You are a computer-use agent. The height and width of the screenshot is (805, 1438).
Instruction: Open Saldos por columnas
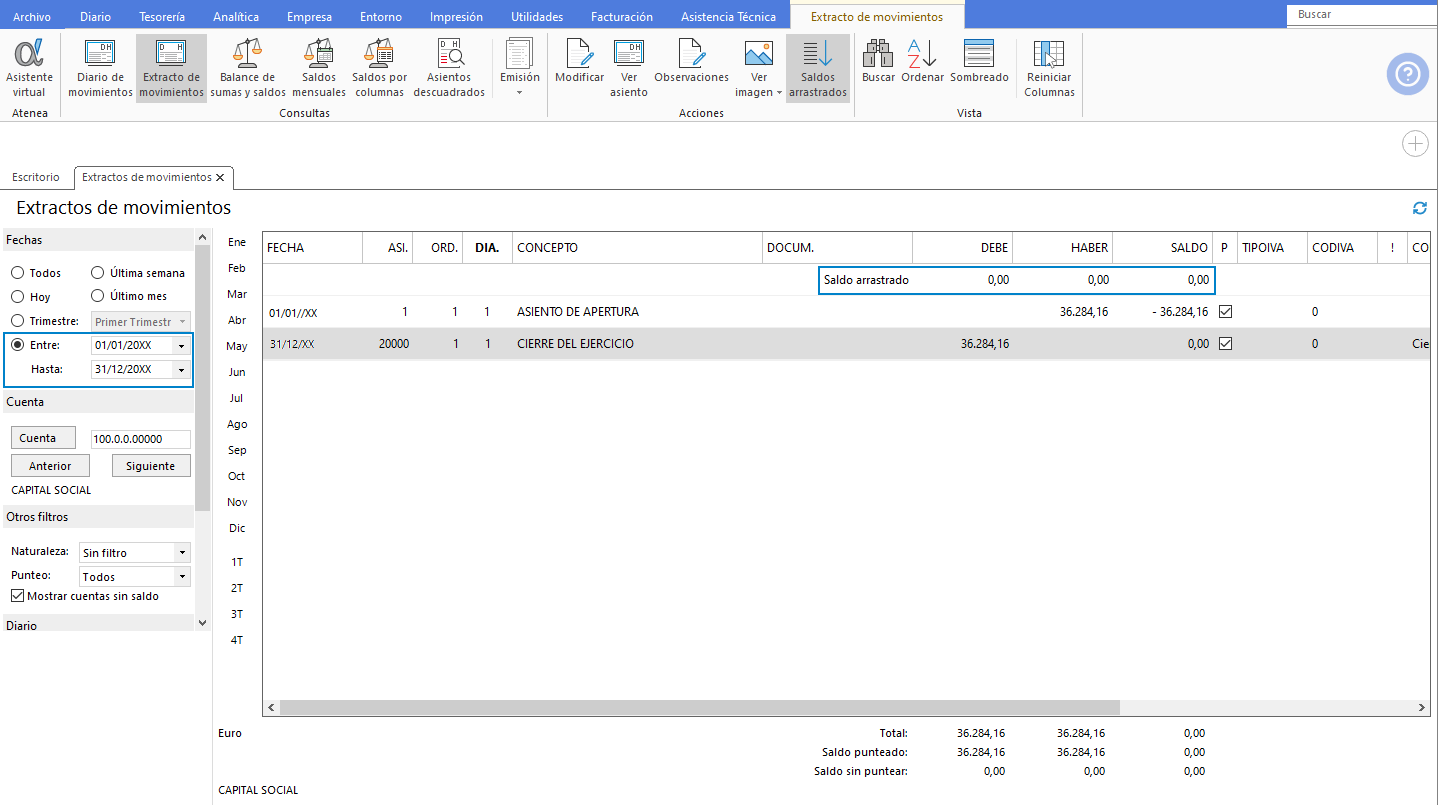(380, 68)
